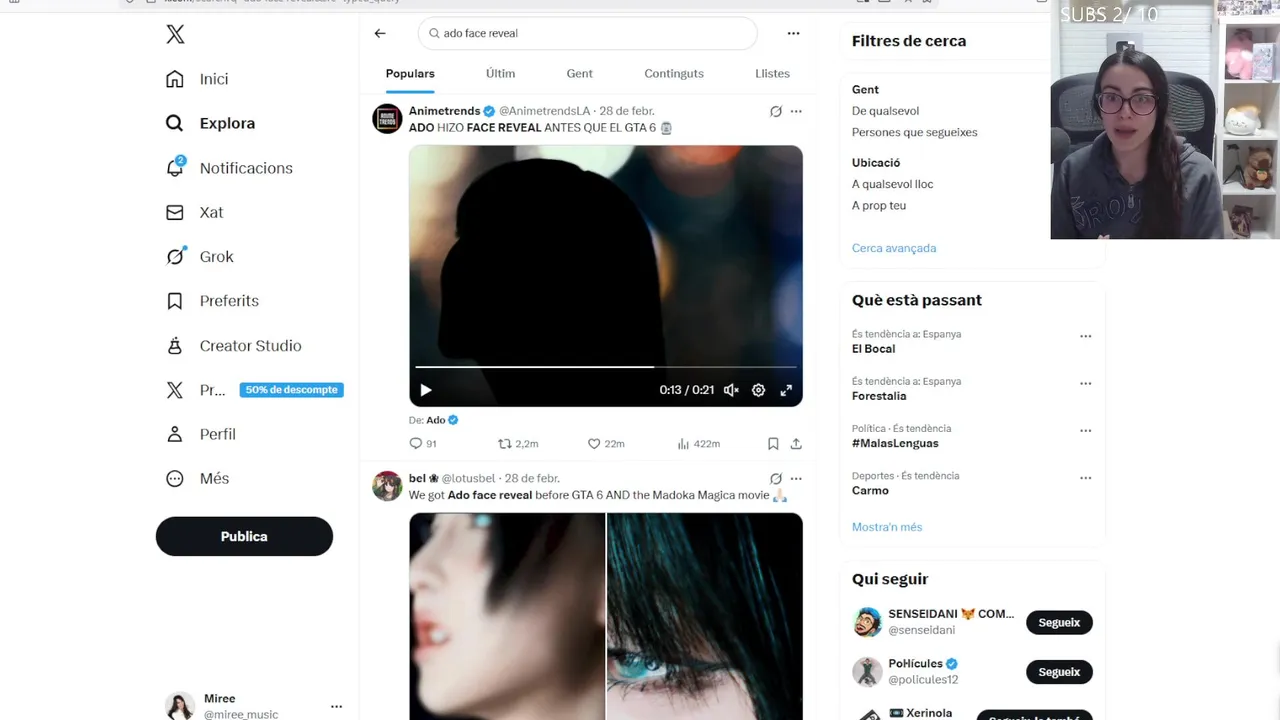Open Forestalia trending topic
Image resolution: width=1280 pixels, height=720 pixels.
pos(879,396)
